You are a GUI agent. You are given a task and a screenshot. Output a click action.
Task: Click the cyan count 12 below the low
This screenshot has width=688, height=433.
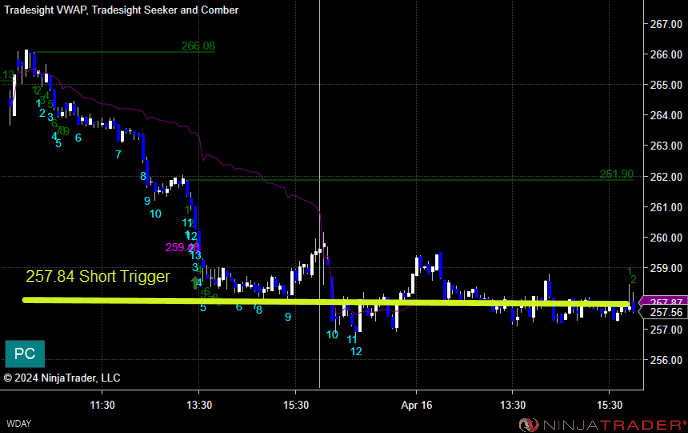click(x=356, y=351)
